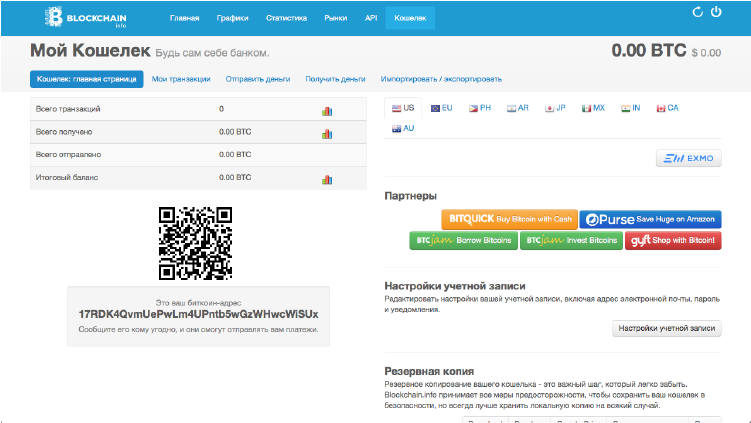751x423 pixels.
Task: Open Статистика in the top navigation
Action: coord(286,18)
